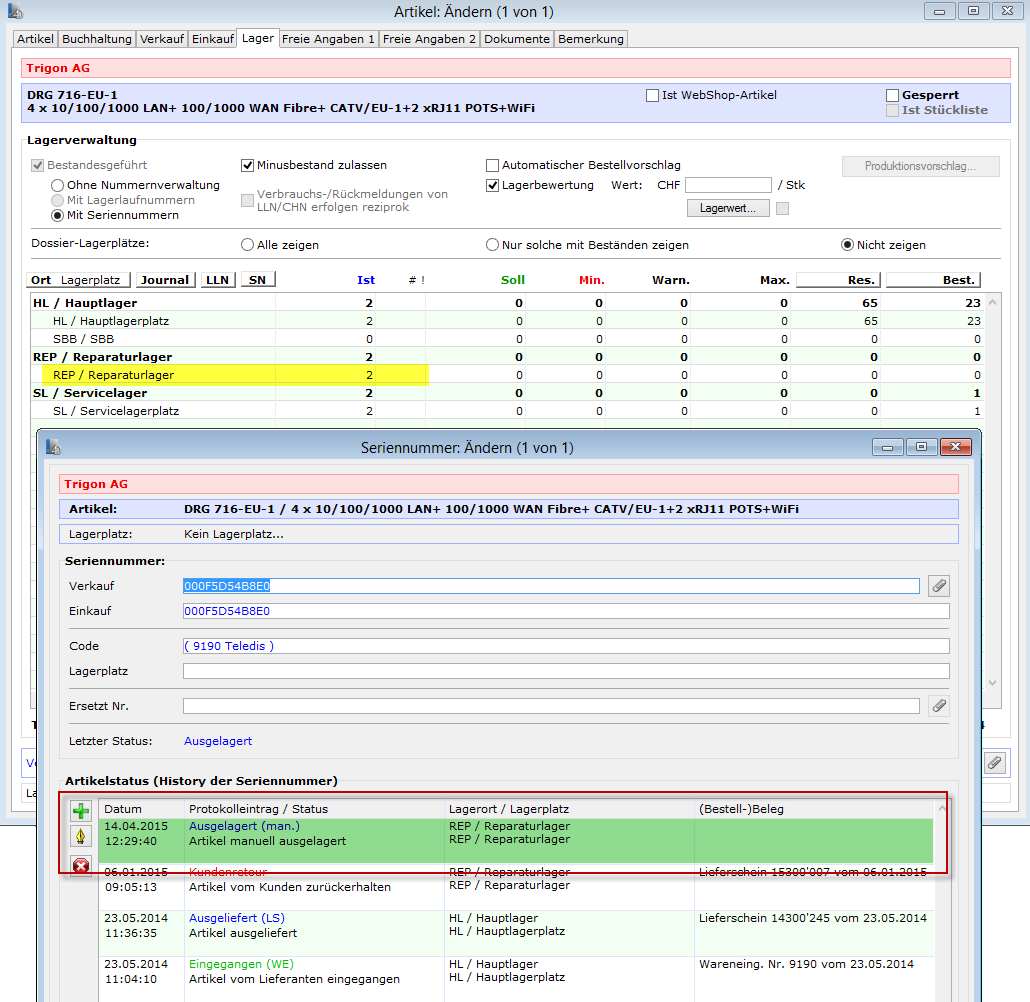Enable Automatischer Bestellvorschlag checkbox
Viewport: 1030px width, 1002px height.
(492, 165)
